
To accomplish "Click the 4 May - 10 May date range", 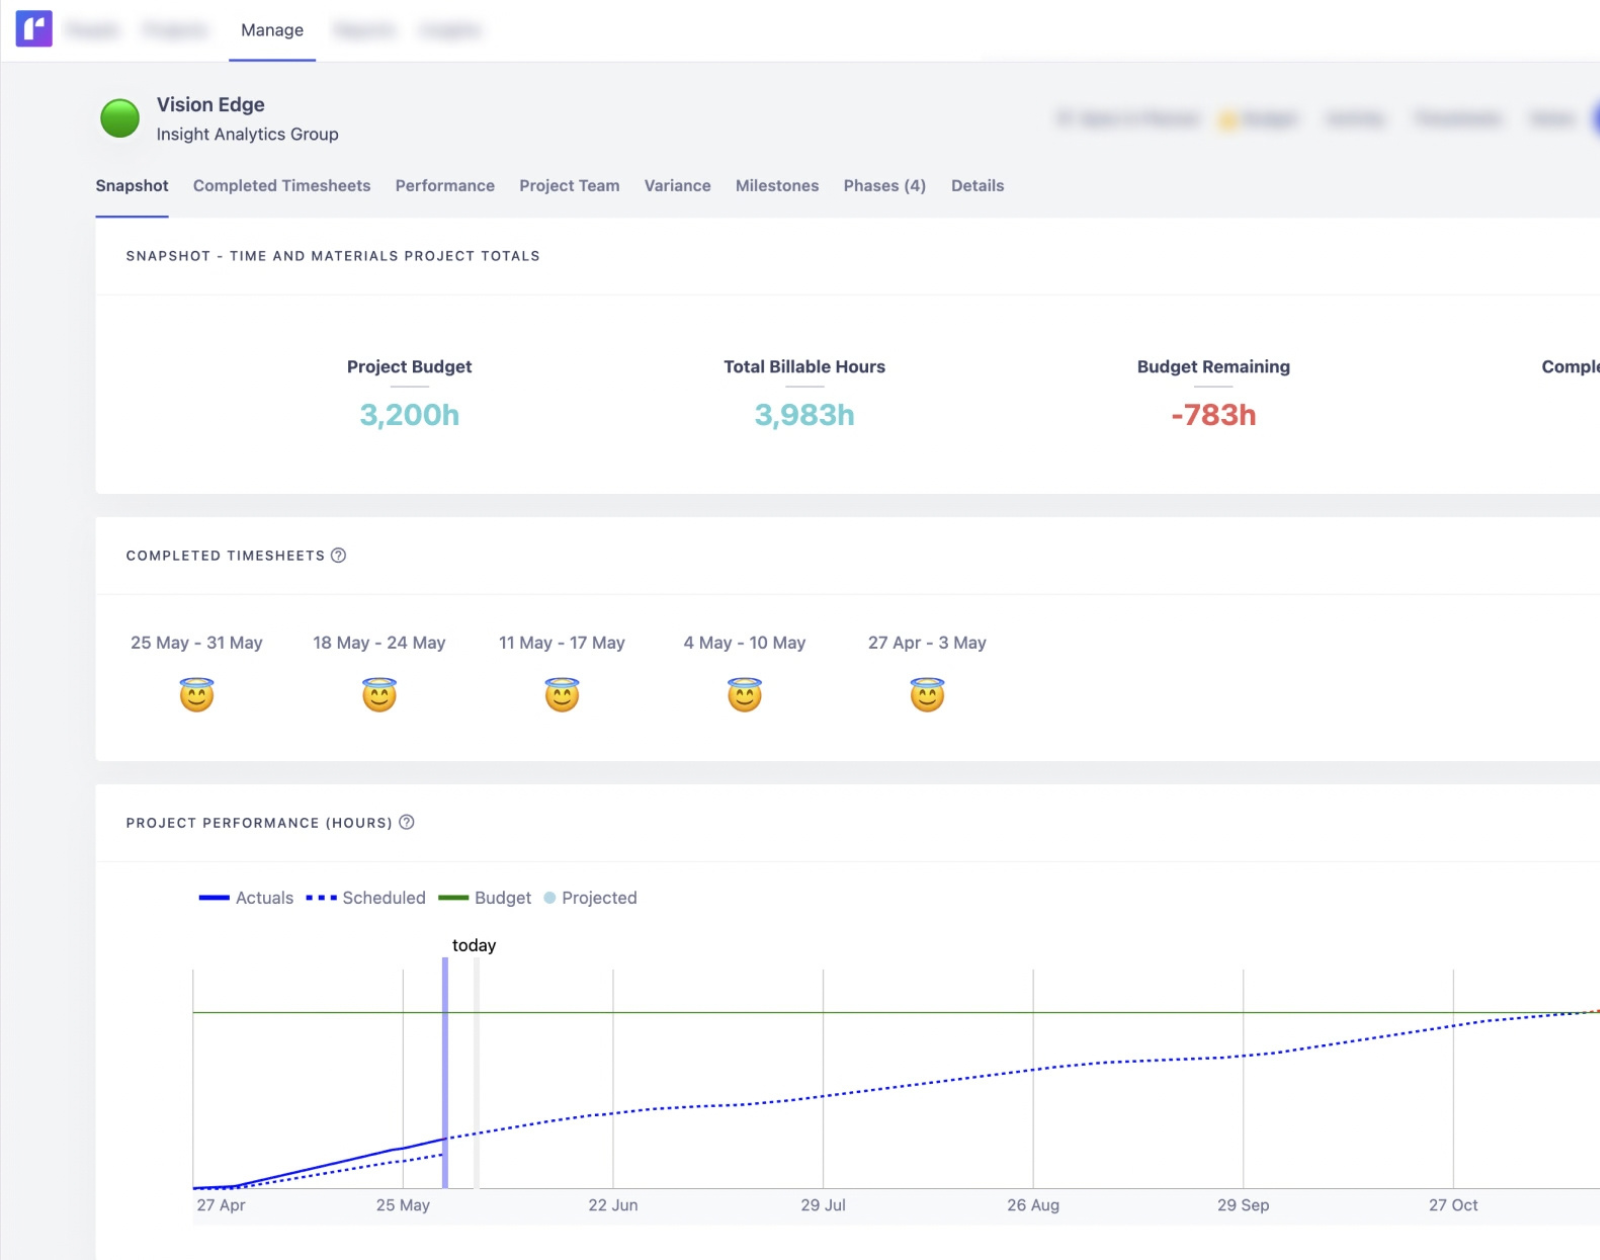I will 745,643.
